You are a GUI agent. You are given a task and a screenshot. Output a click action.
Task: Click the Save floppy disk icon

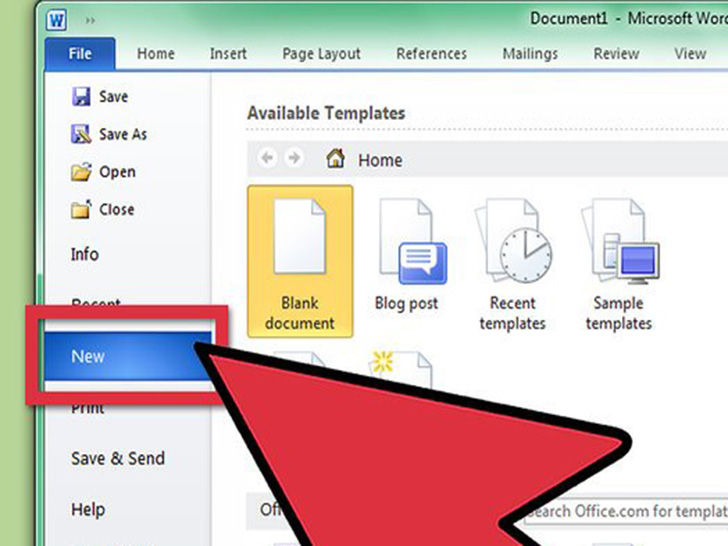pos(81,97)
